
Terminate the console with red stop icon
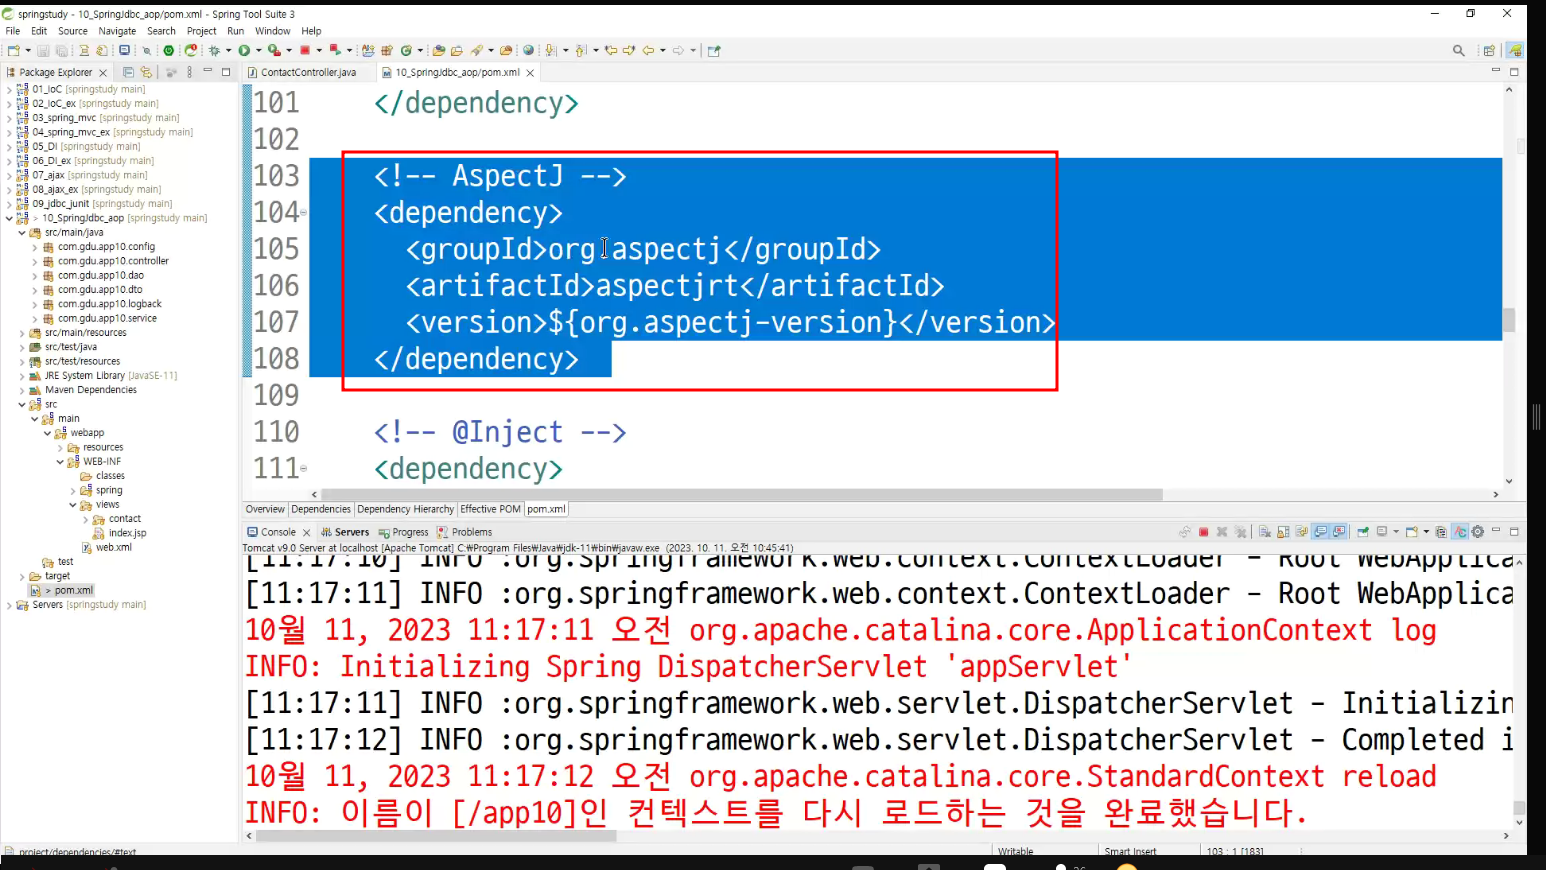(1204, 532)
